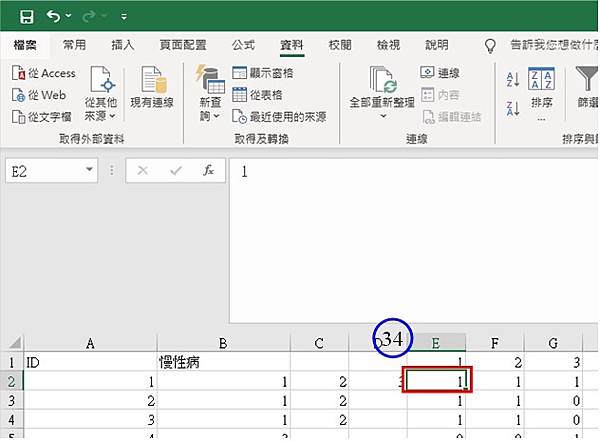Image resolution: width=600 pixels, height=441 pixels.
Task: Switch to the 常用 ribbon tab
Action: pos(74,45)
